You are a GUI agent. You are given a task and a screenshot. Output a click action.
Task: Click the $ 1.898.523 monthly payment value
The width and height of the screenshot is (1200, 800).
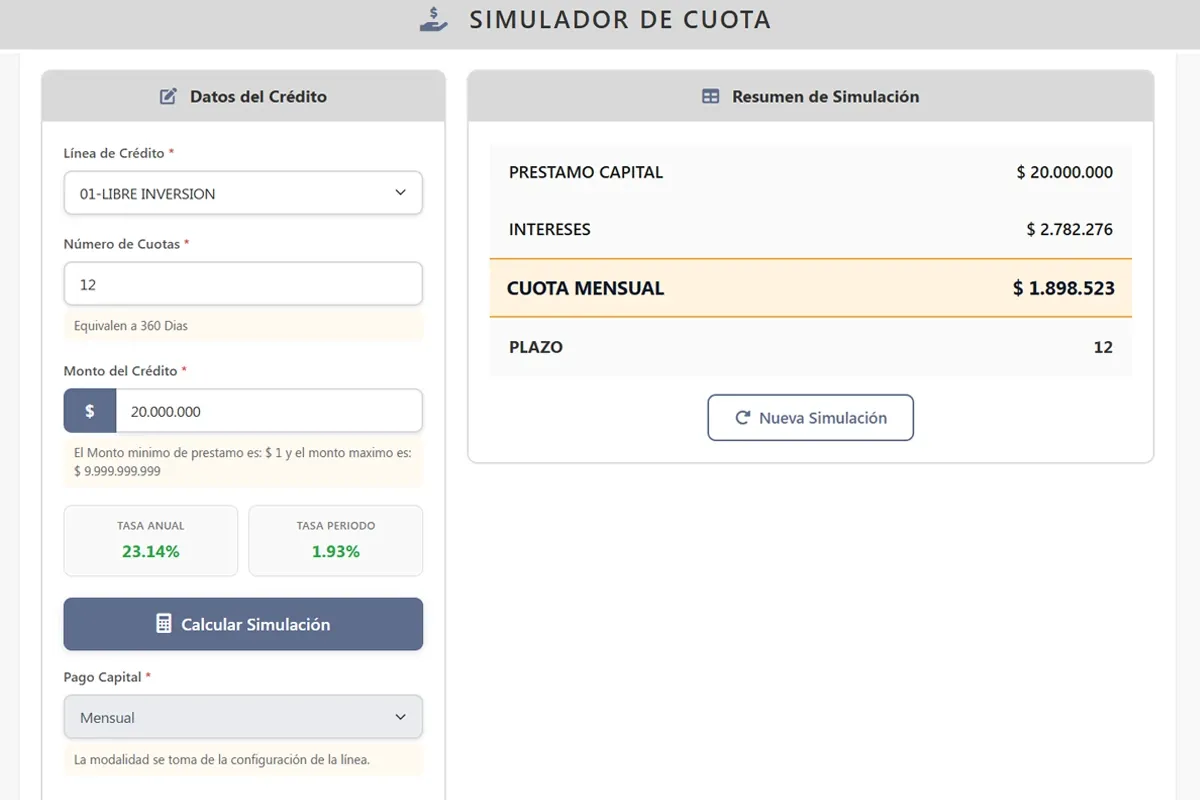[x=1063, y=288]
